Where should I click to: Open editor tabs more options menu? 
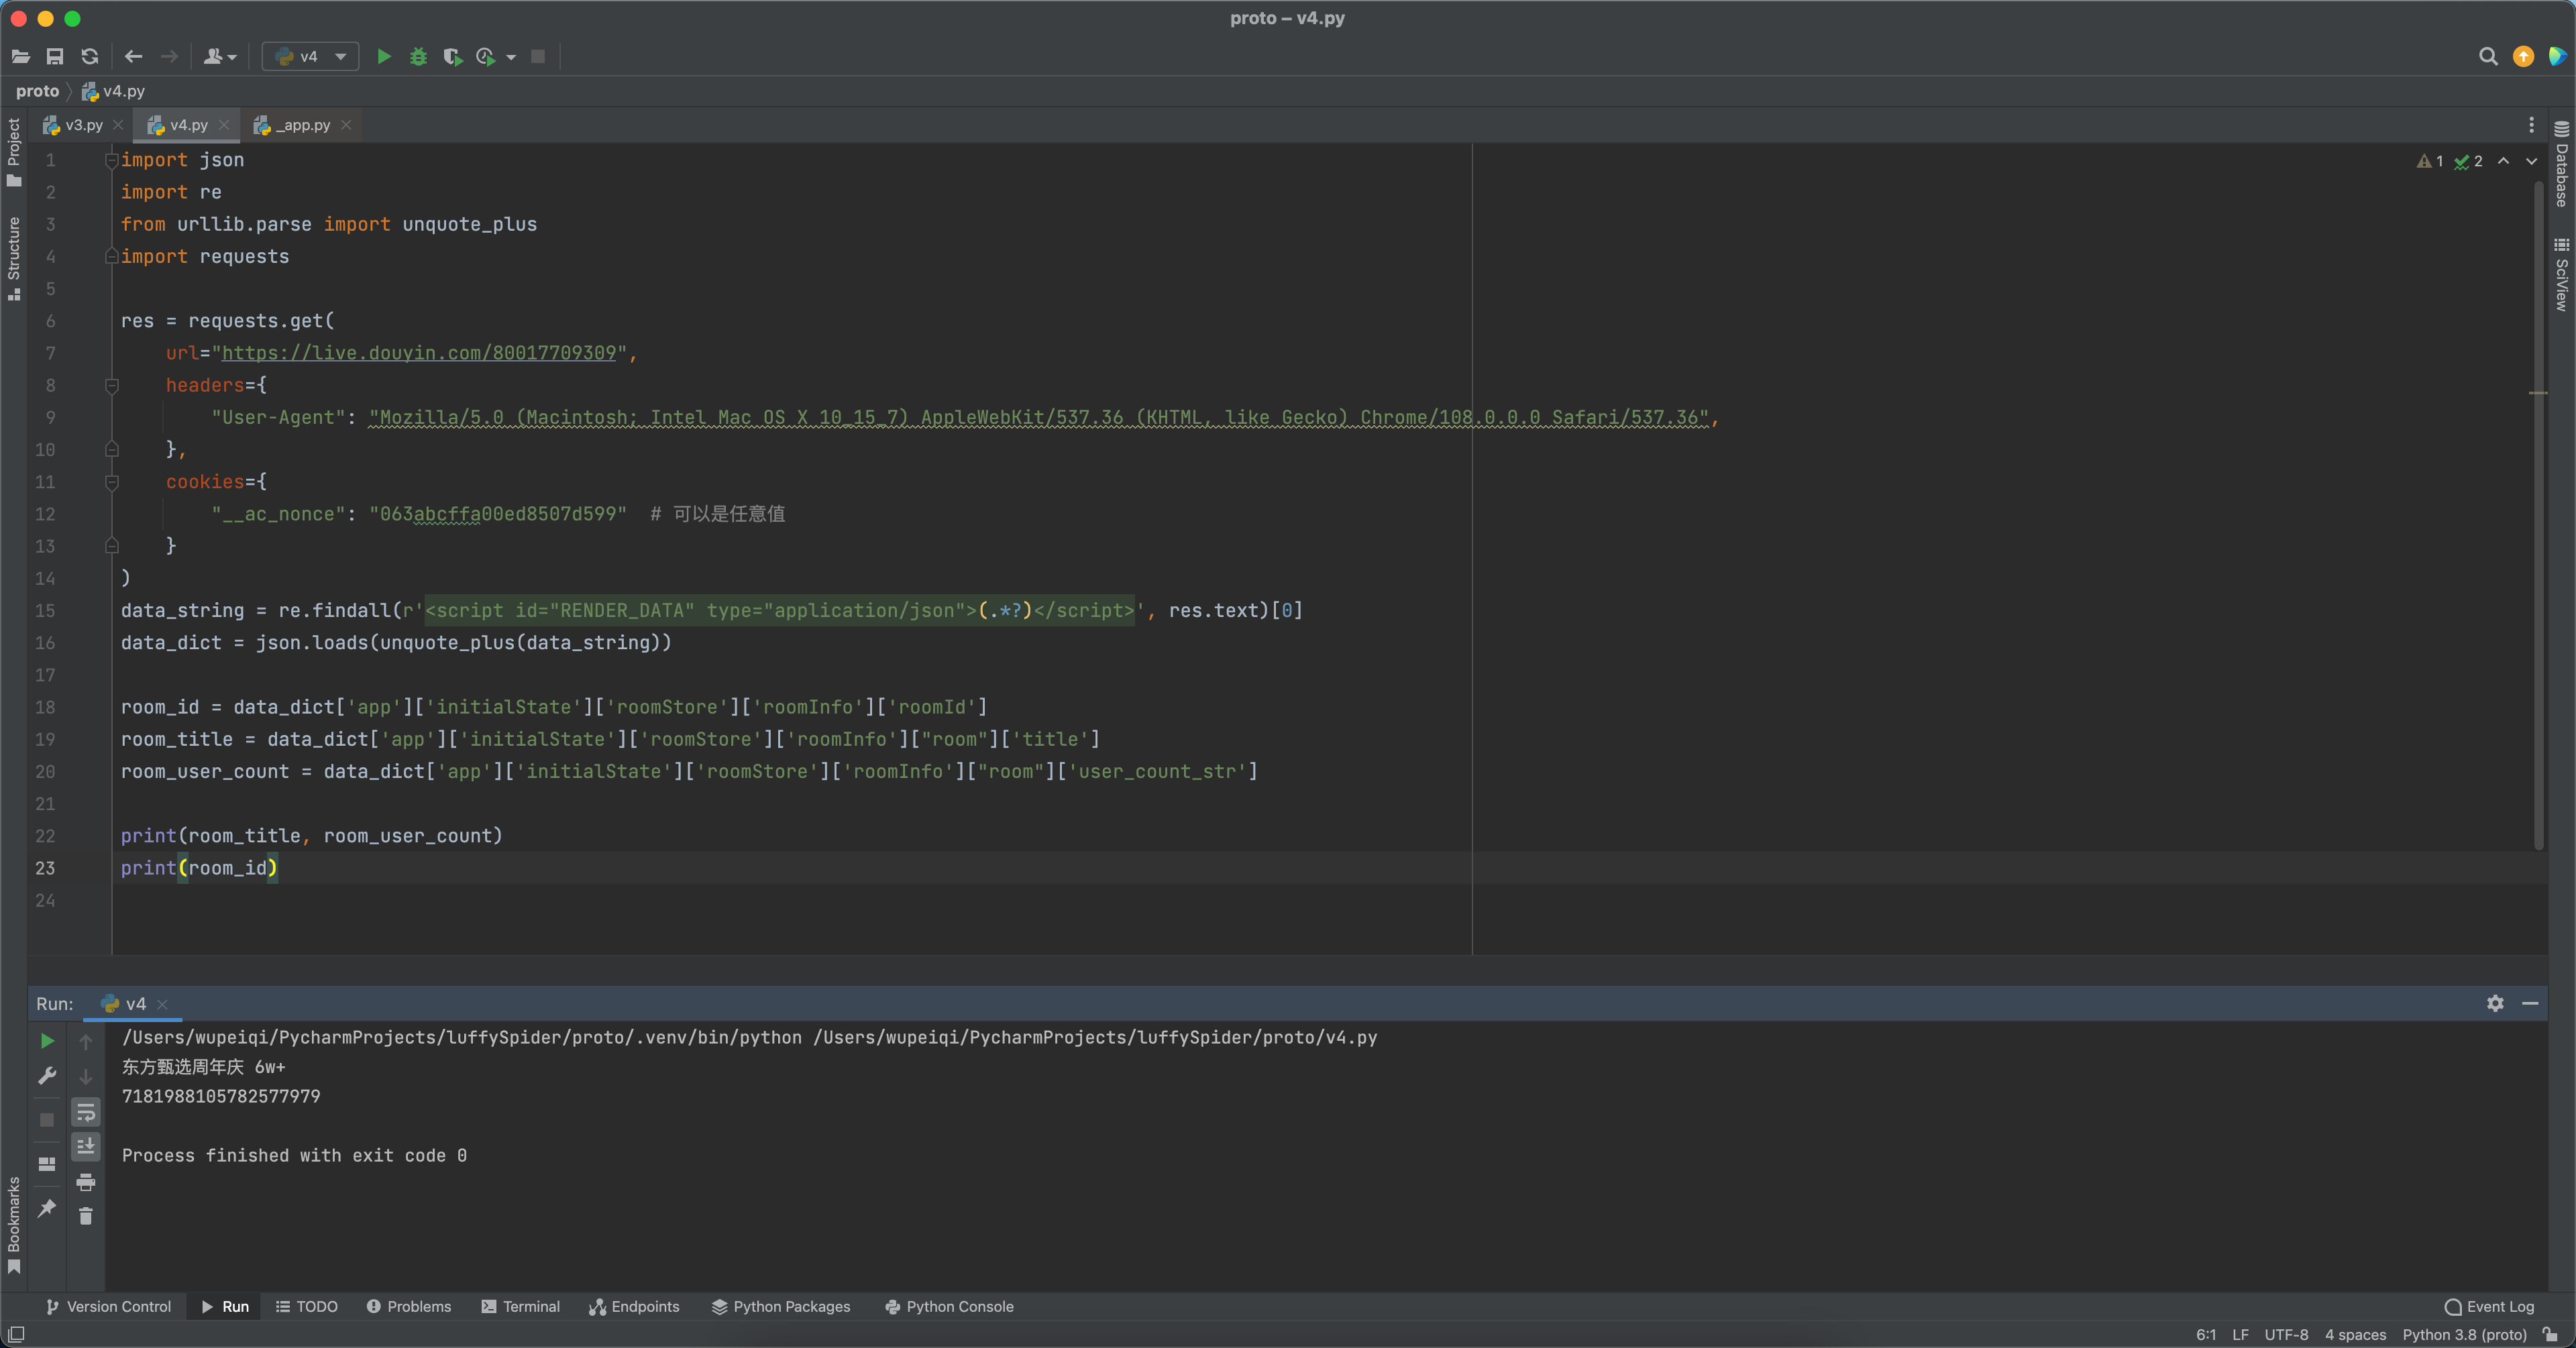click(x=2532, y=125)
